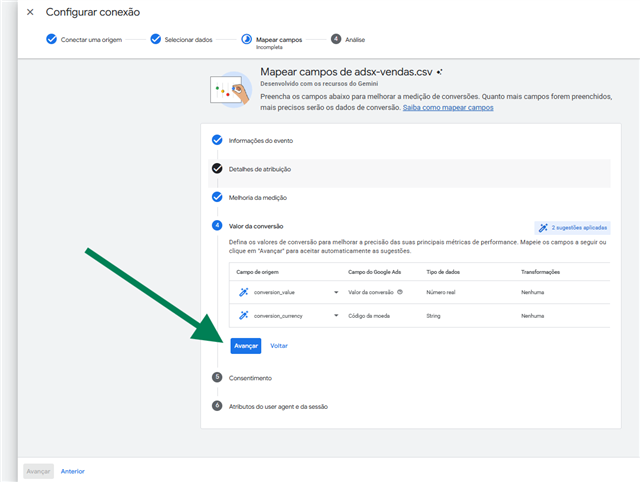The height and width of the screenshot is (482, 640).
Task: Click Nenhuma in the conversion_value row
Action: [x=532, y=292]
